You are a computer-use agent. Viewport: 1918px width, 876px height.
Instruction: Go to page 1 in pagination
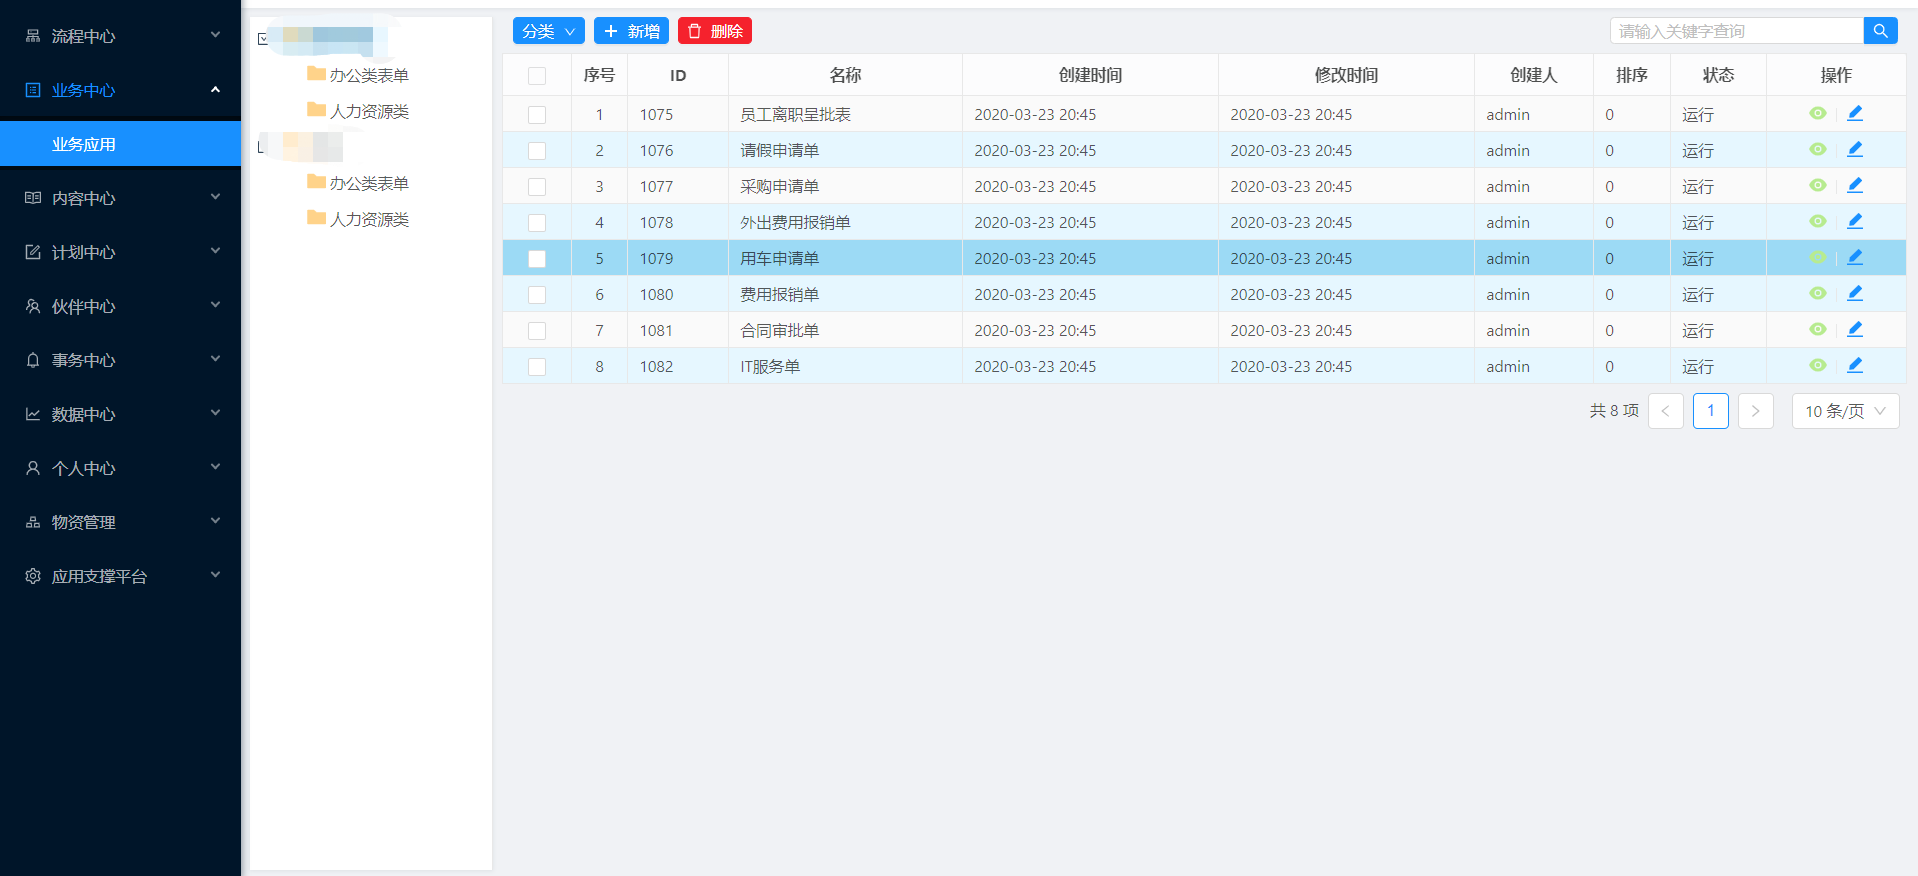click(1711, 411)
